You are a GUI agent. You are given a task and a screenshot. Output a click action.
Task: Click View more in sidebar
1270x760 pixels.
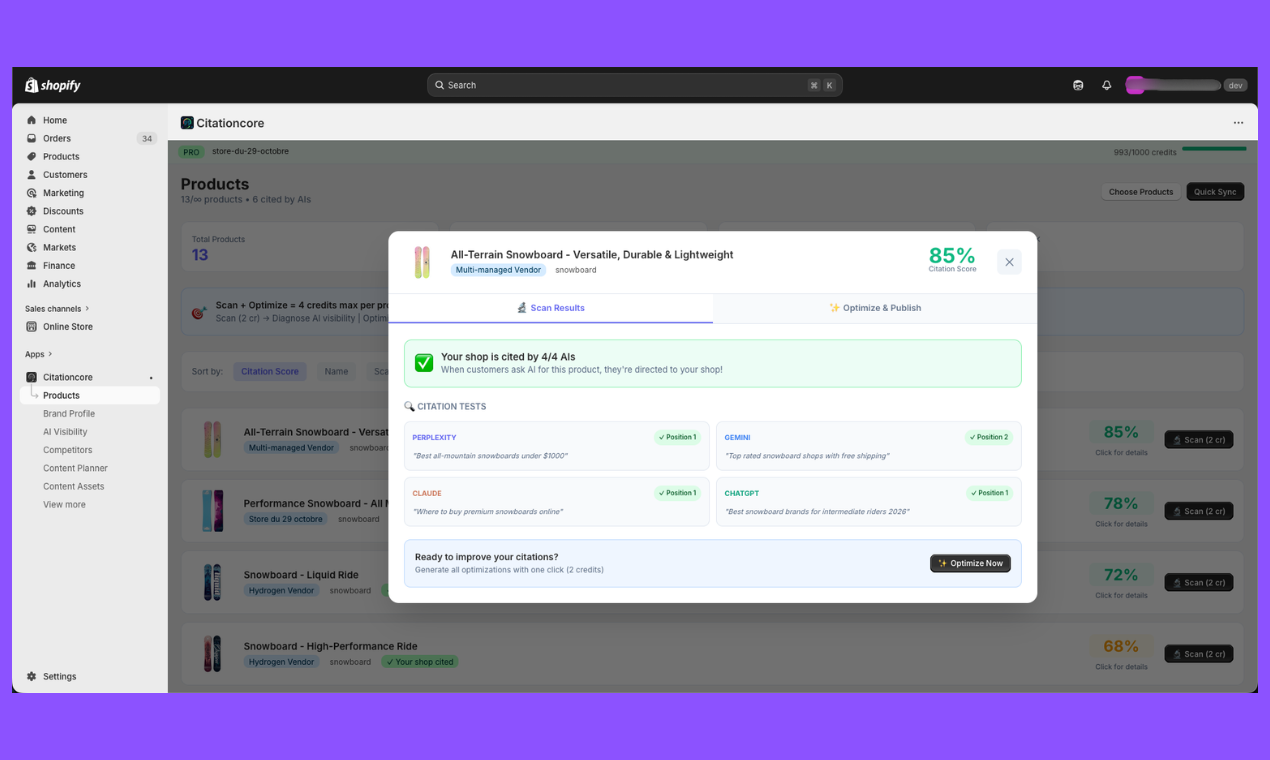coord(64,505)
